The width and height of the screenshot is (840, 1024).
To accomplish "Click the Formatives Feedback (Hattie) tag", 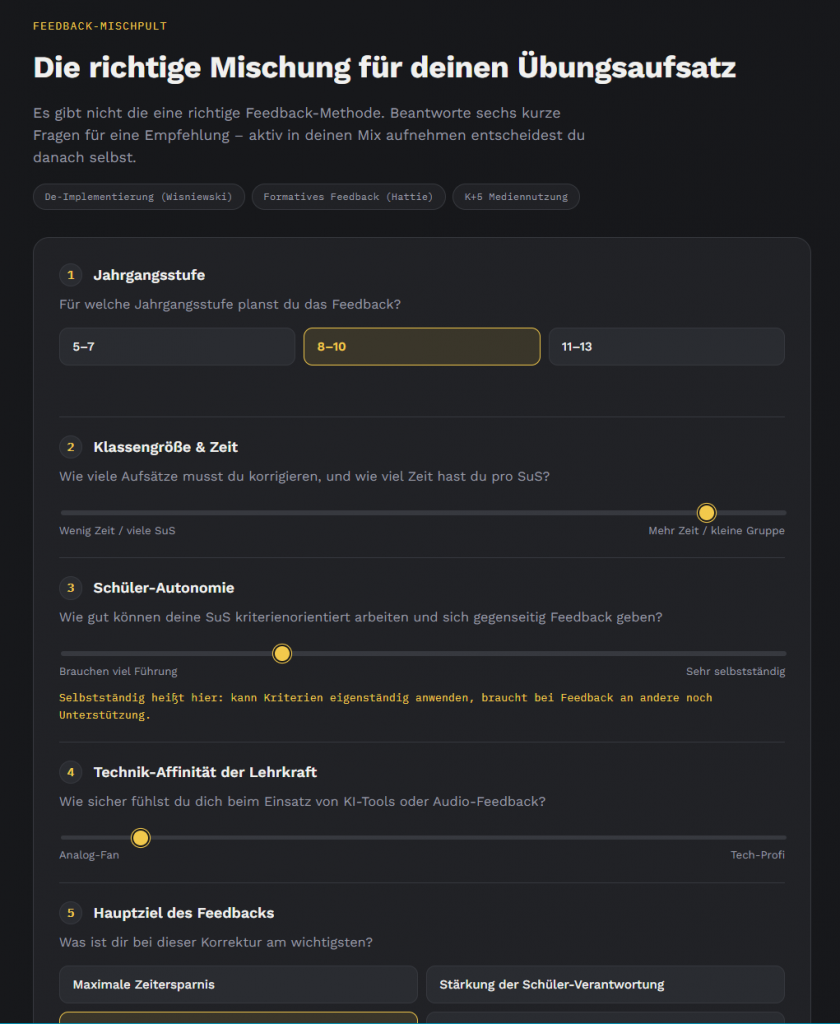I will (349, 197).
